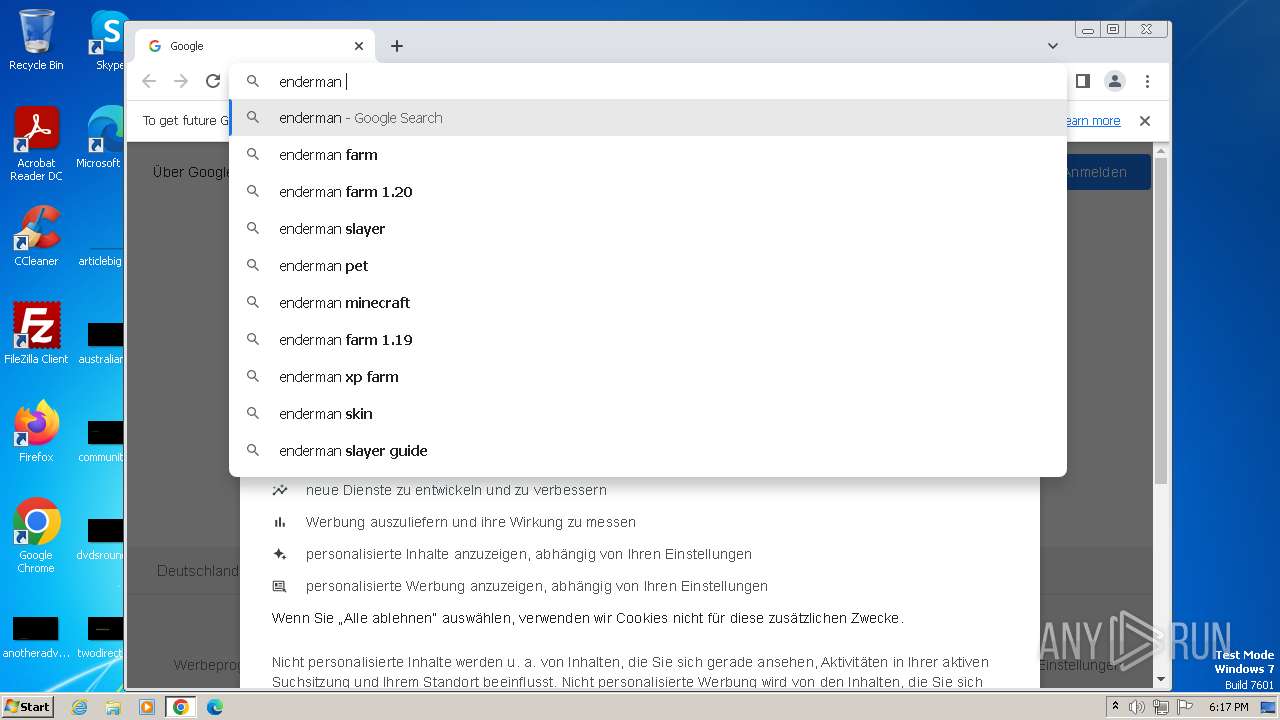Open Skype desktop icon
Viewport: 1280px width, 720px height.
pos(108,40)
